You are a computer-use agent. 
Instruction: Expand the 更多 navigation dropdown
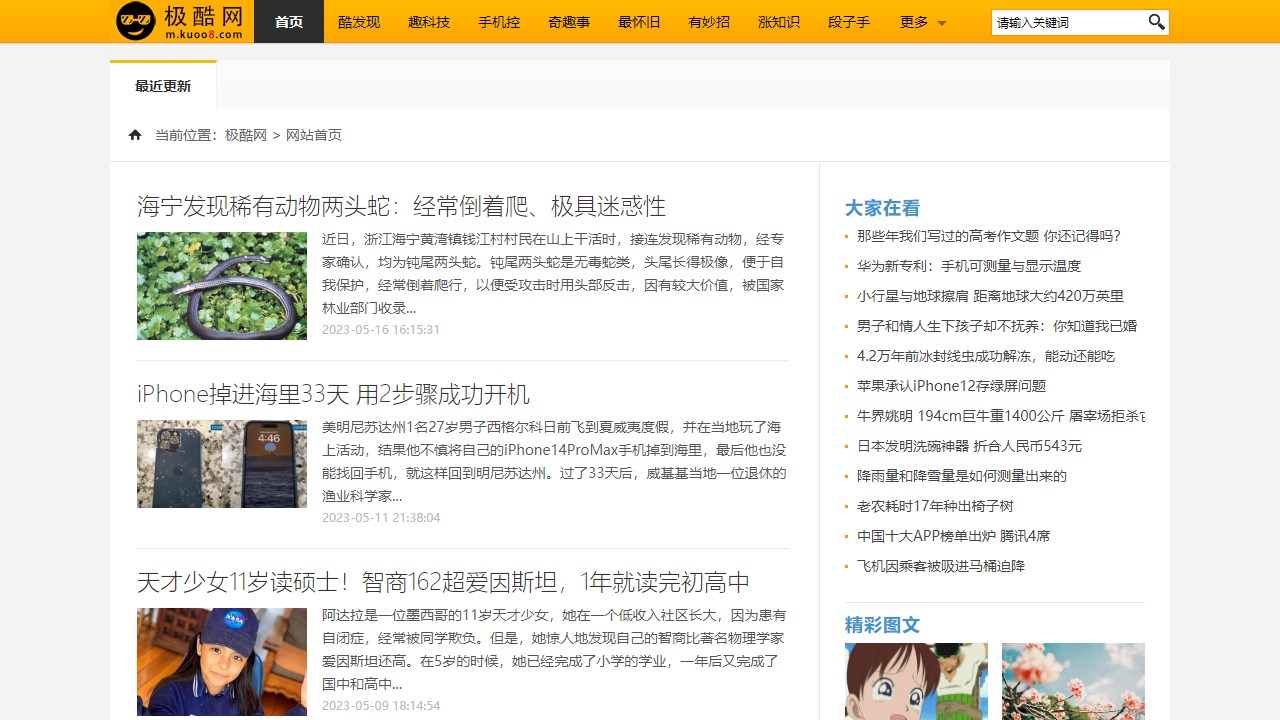[912, 21]
